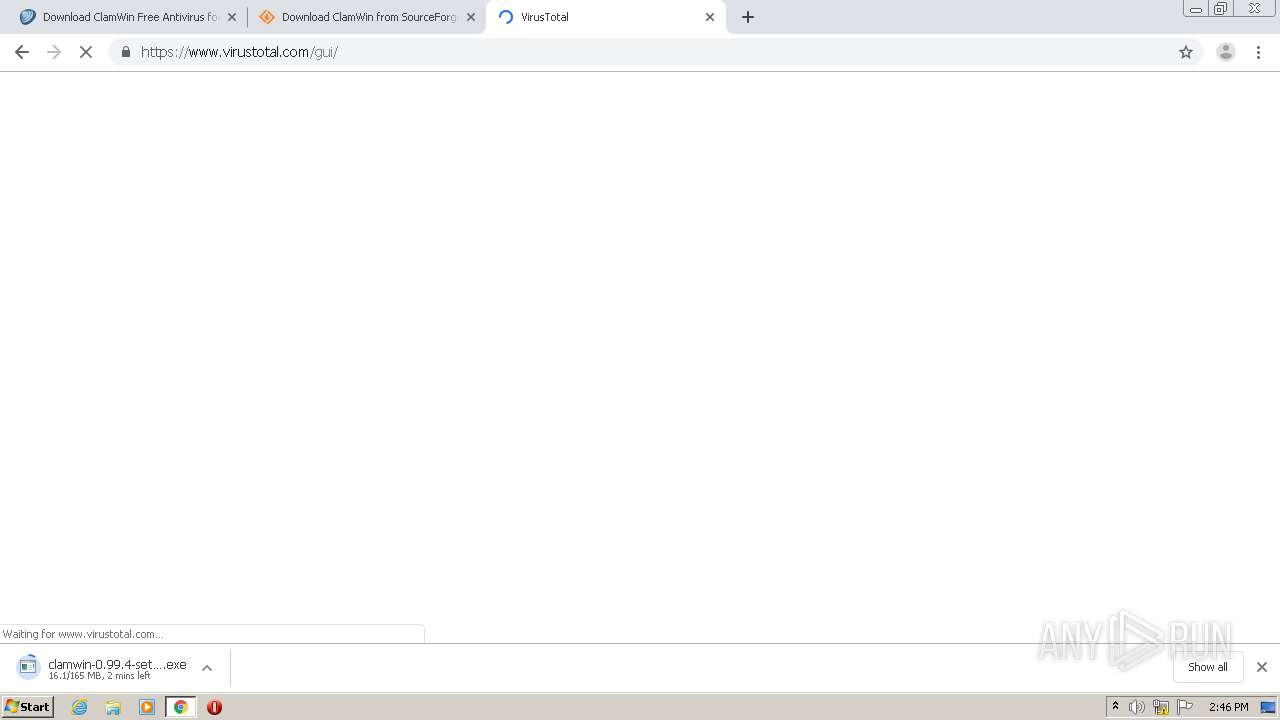Open Windows Media Player from taskbar
This screenshot has width=1280, height=720.
tap(147, 707)
